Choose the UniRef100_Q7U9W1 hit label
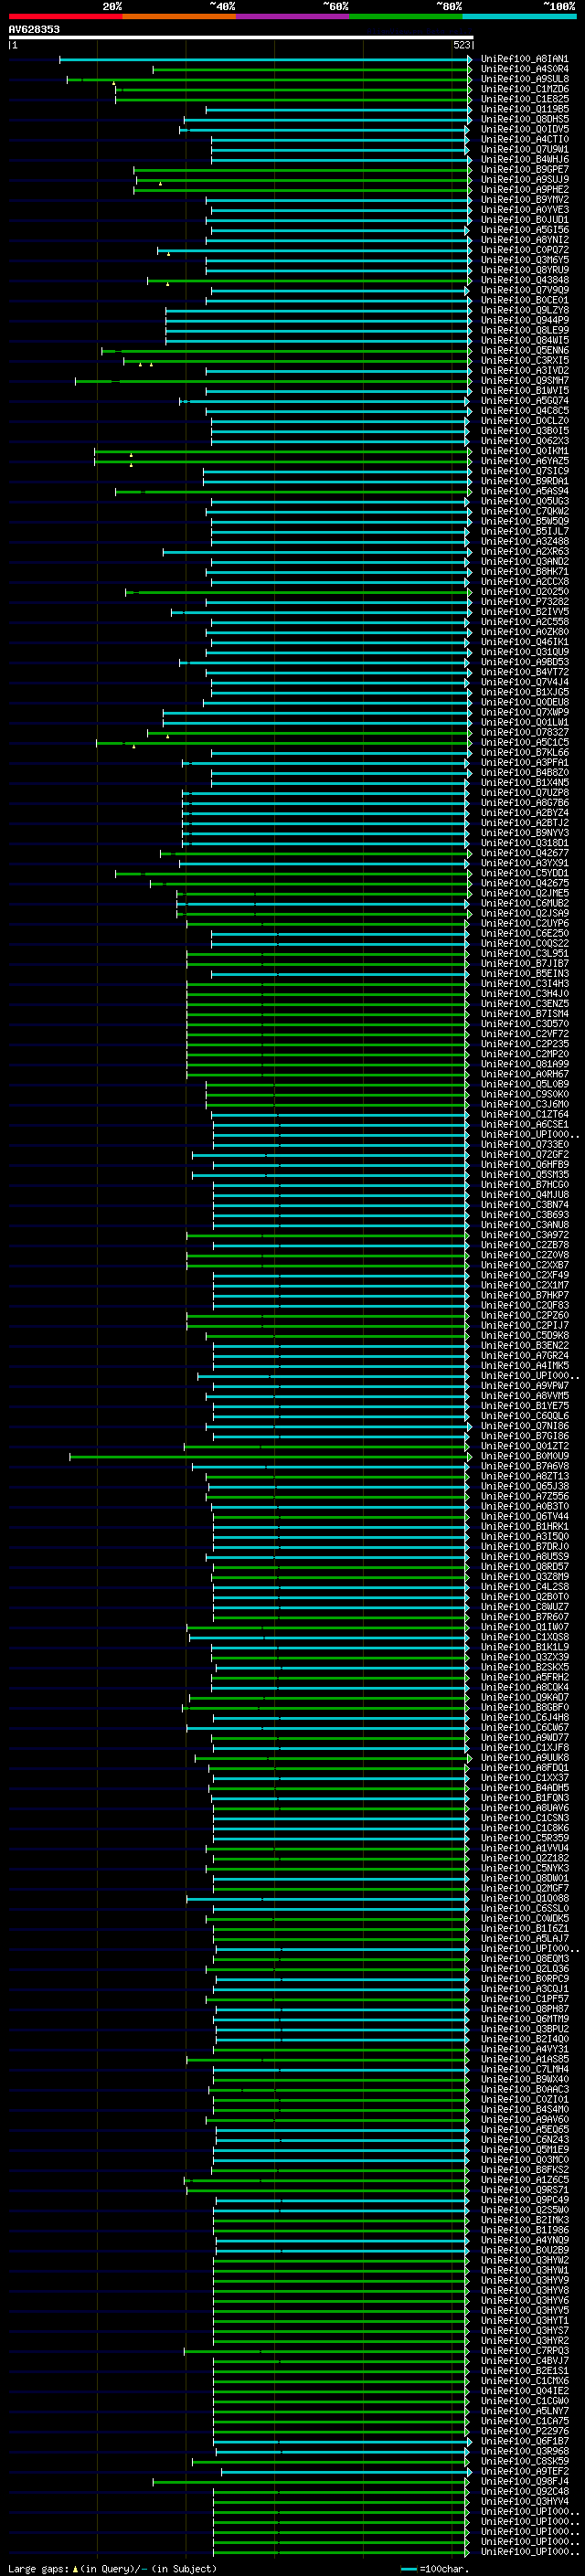 (x=525, y=150)
